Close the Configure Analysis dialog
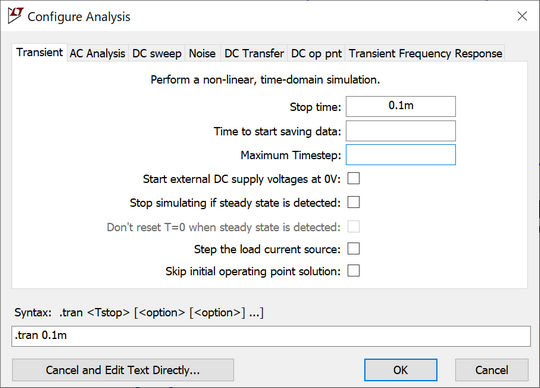Screen dimensions: 540x388 (522, 16)
